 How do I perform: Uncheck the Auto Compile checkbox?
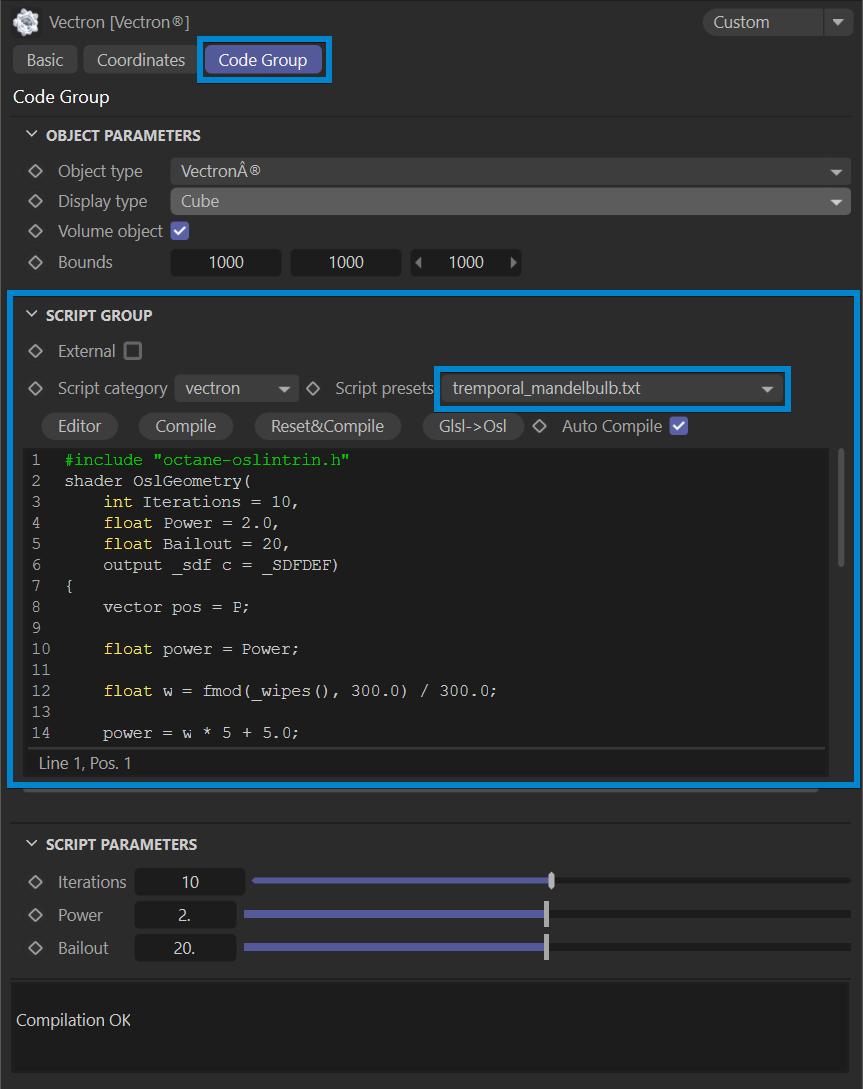pyautogui.click(x=679, y=426)
